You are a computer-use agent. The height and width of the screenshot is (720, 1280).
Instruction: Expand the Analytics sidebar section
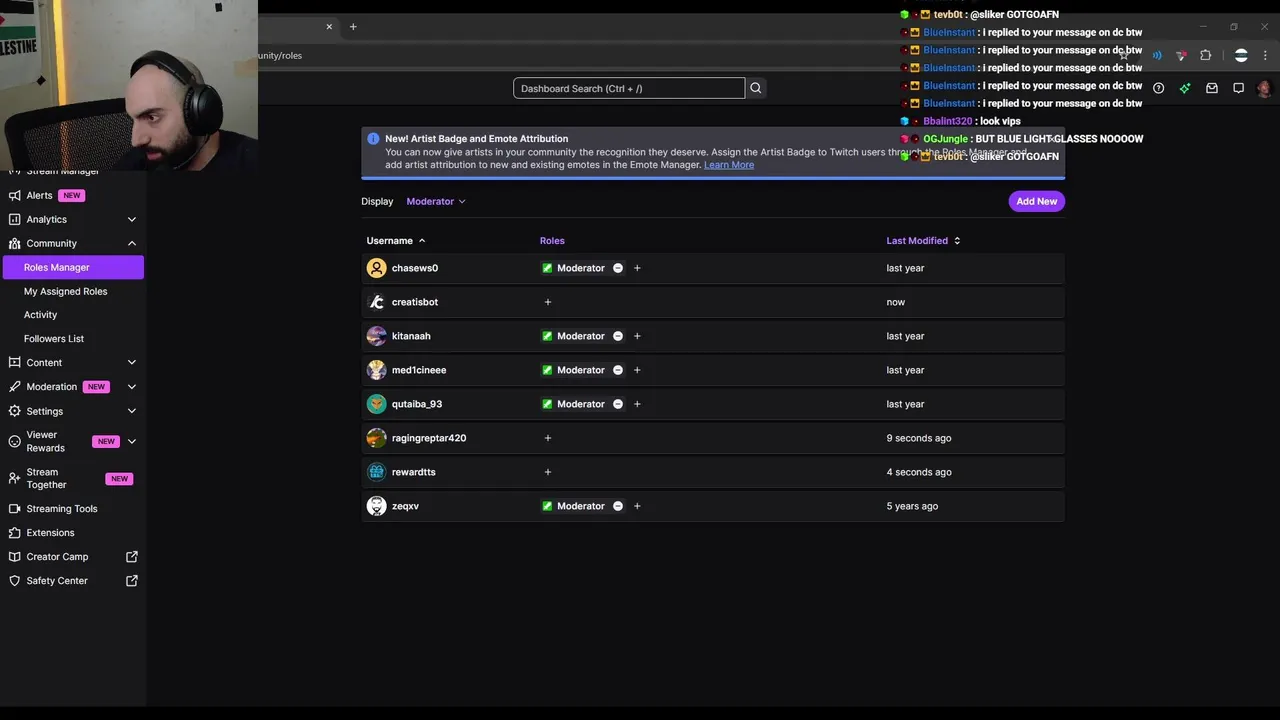point(131,219)
